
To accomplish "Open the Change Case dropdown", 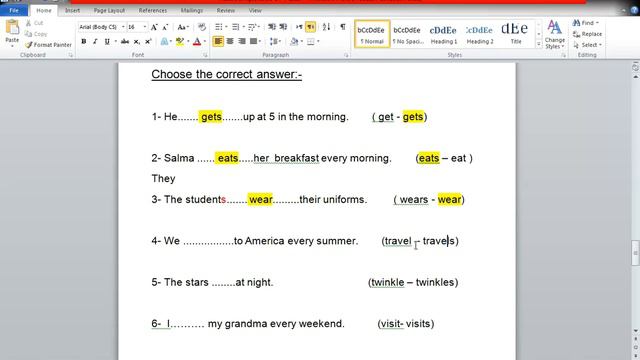I will click(x=183, y=27).
